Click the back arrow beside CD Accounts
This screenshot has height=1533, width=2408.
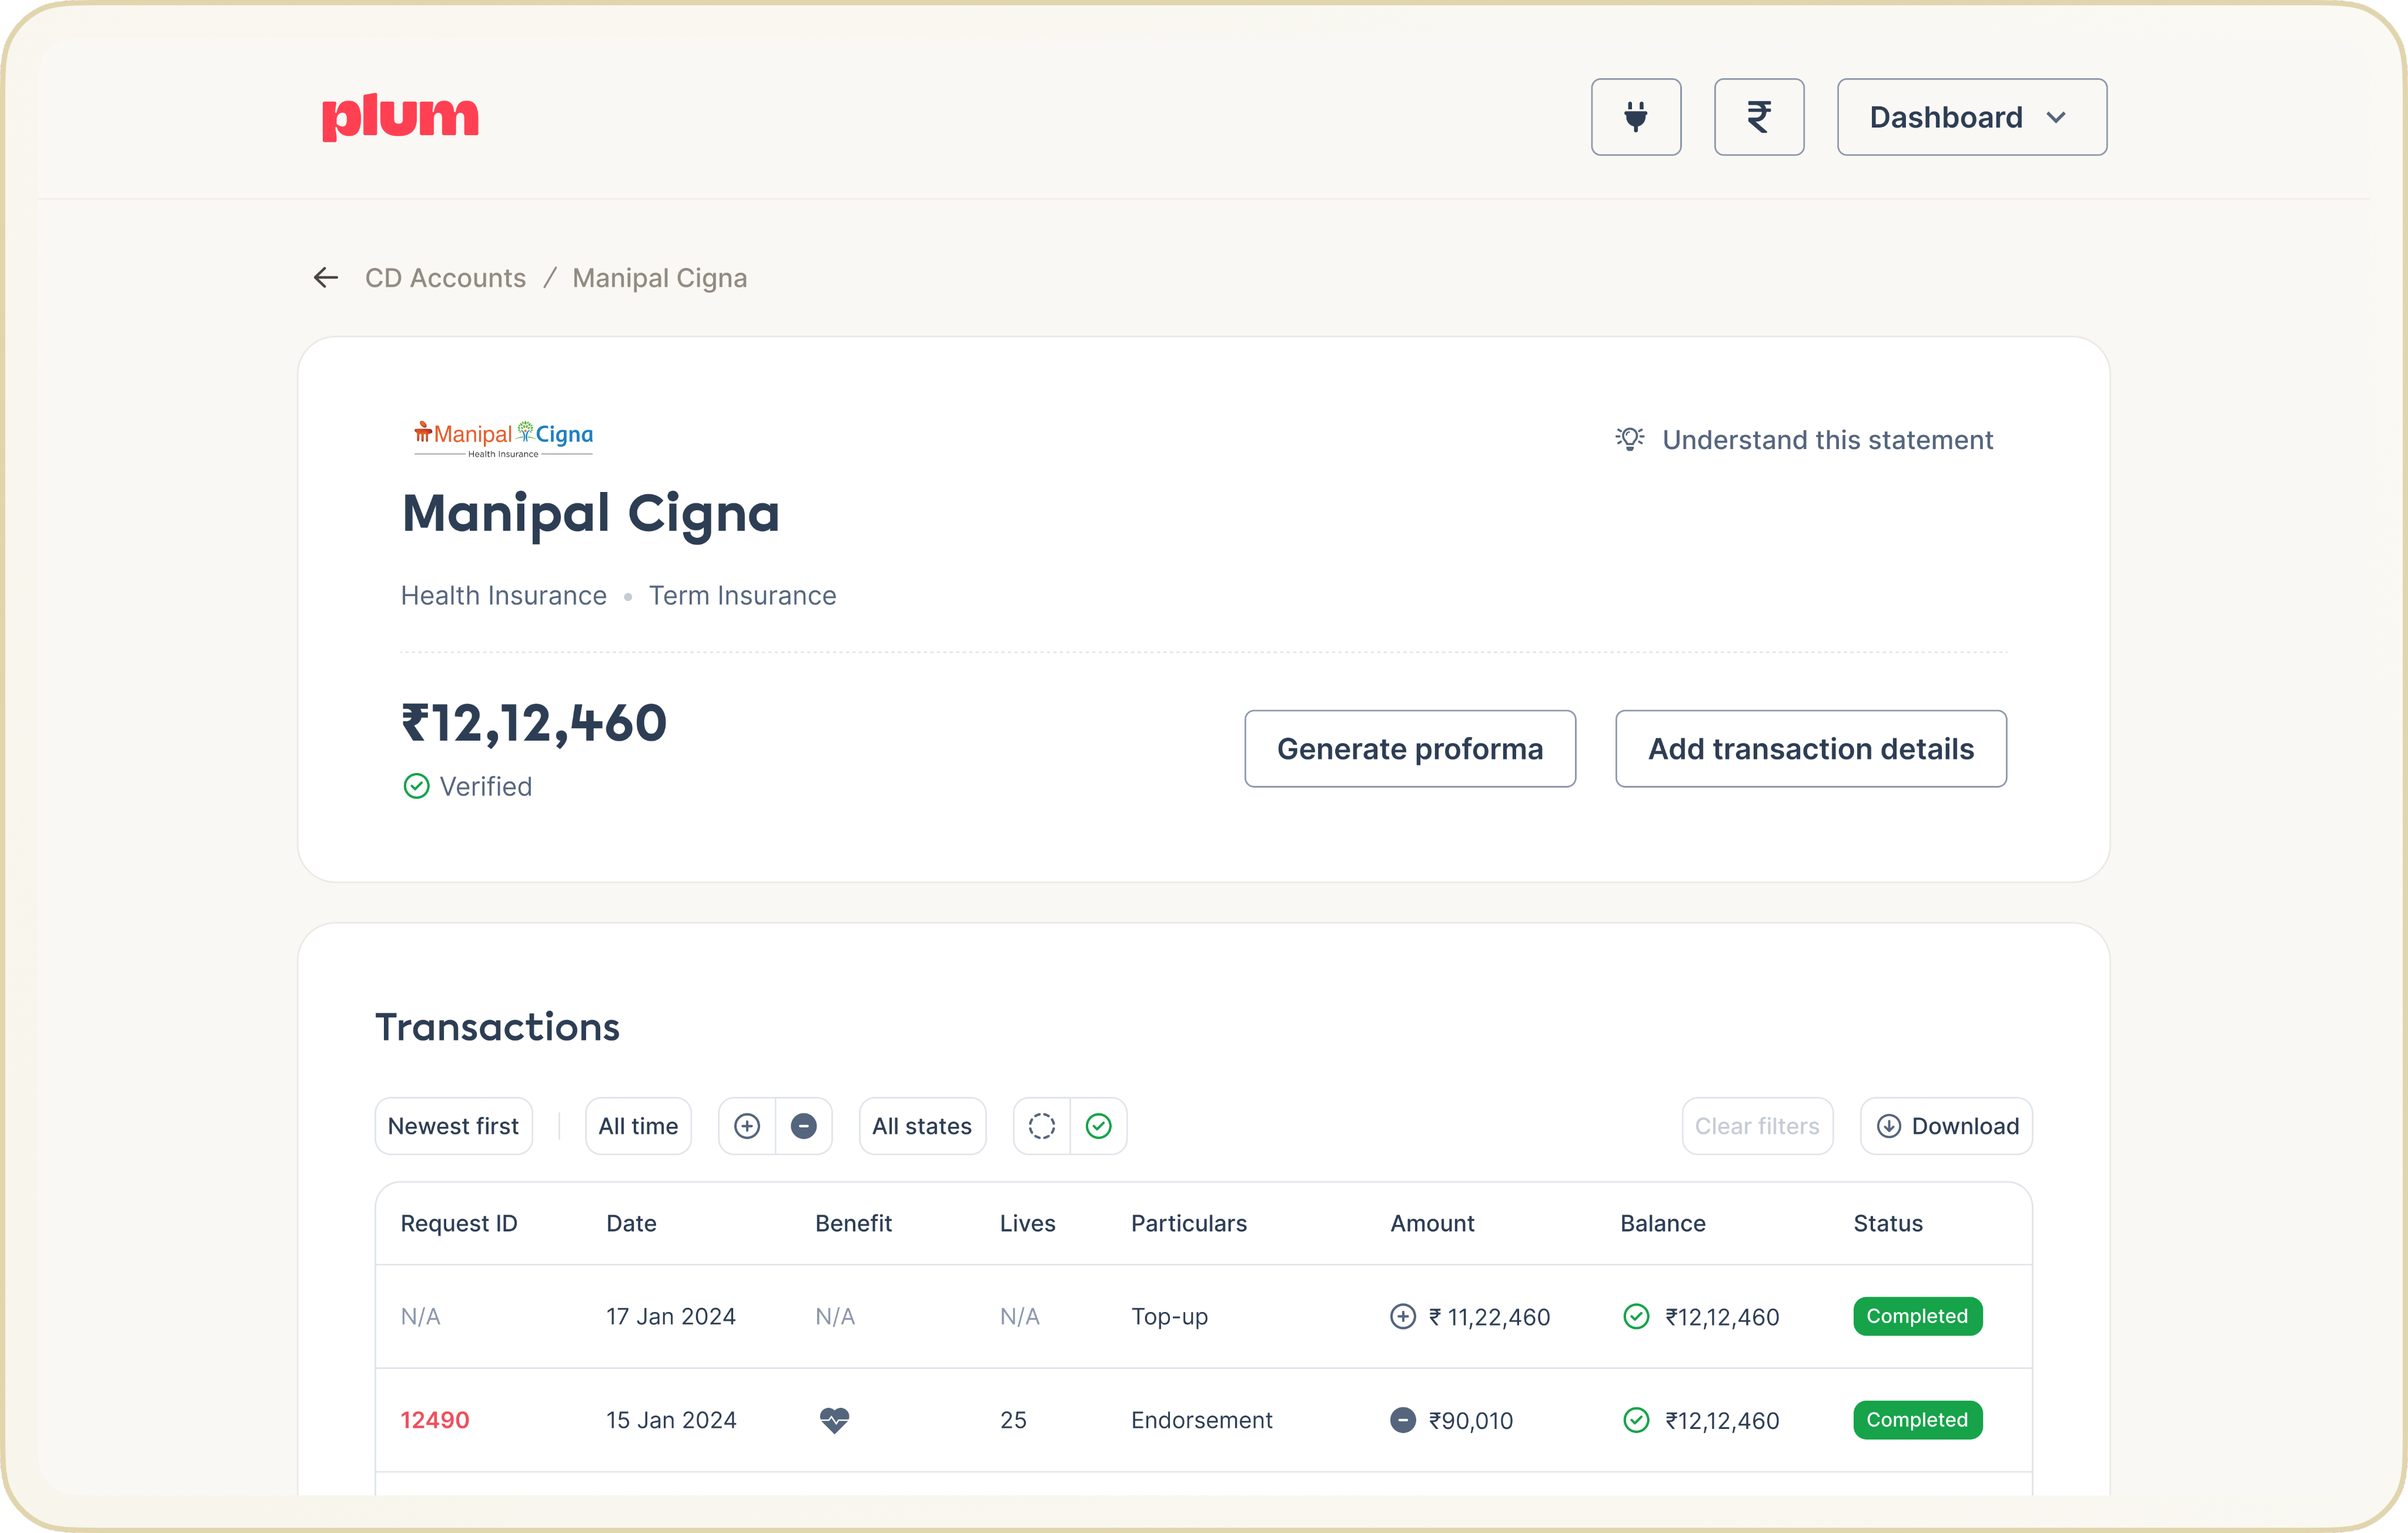(326, 278)
